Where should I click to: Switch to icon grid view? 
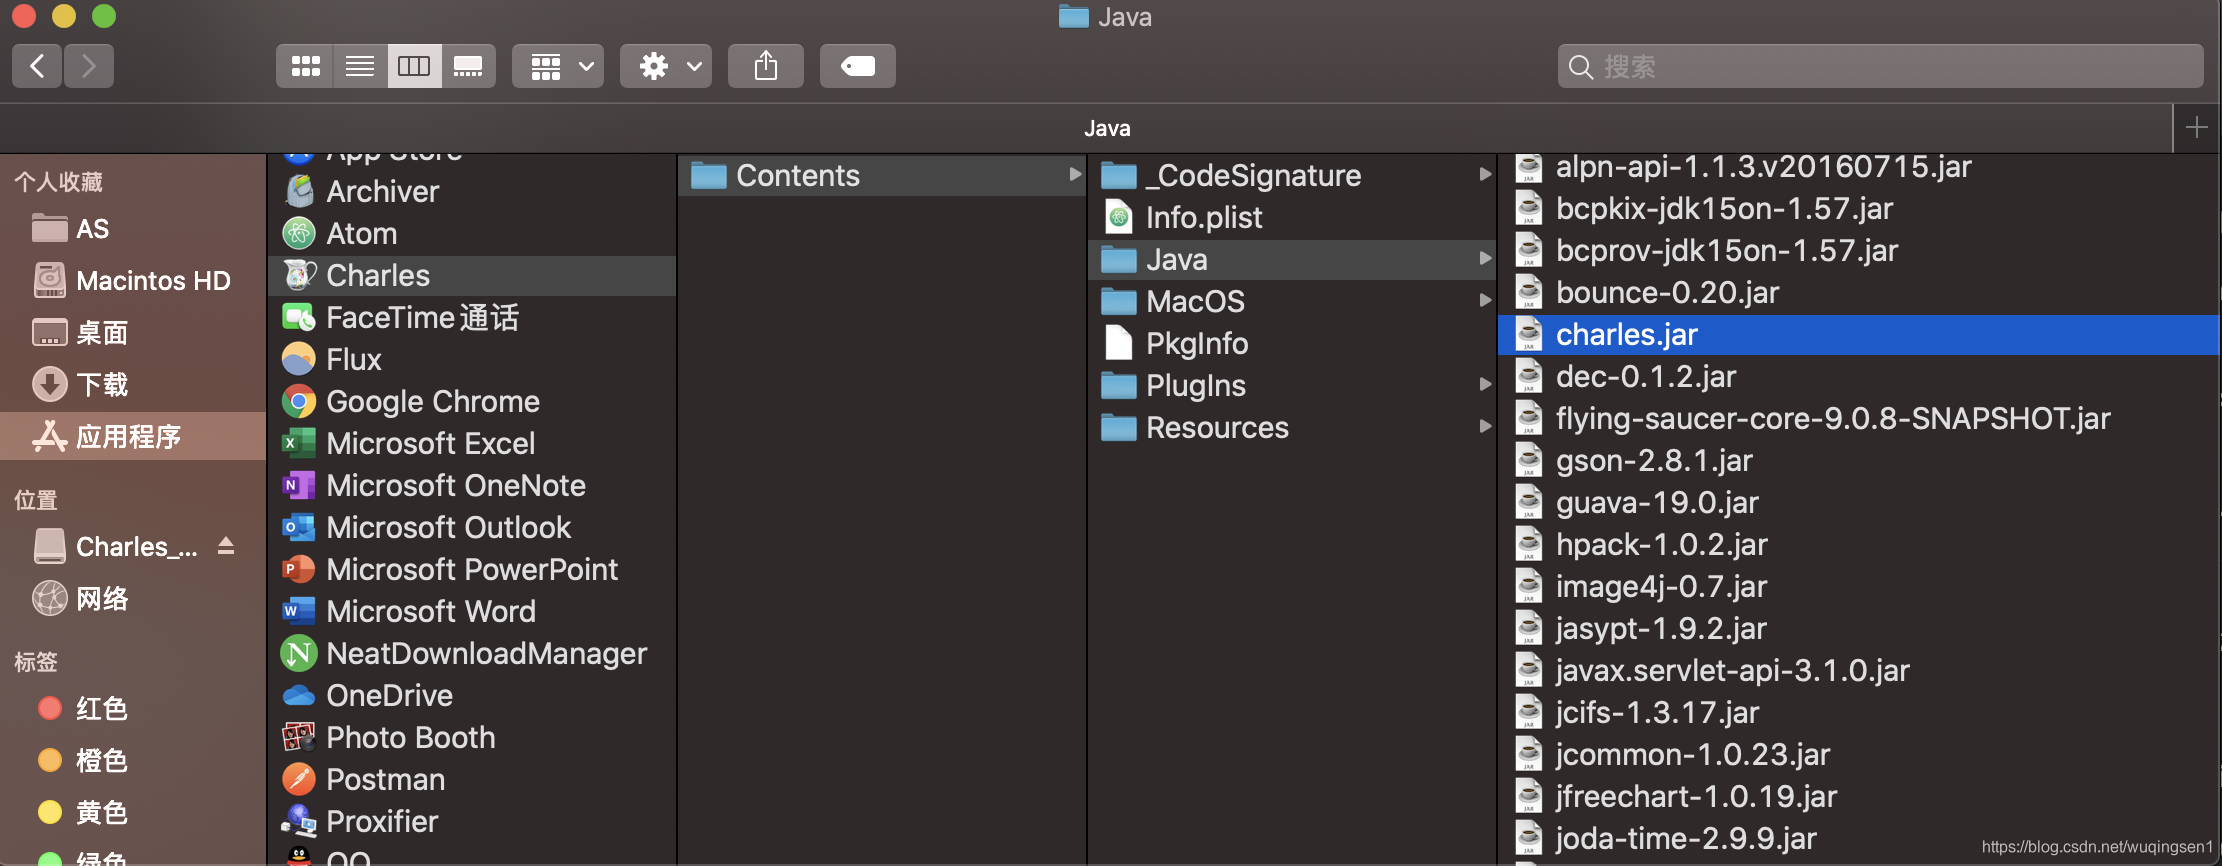coord(305,66)
